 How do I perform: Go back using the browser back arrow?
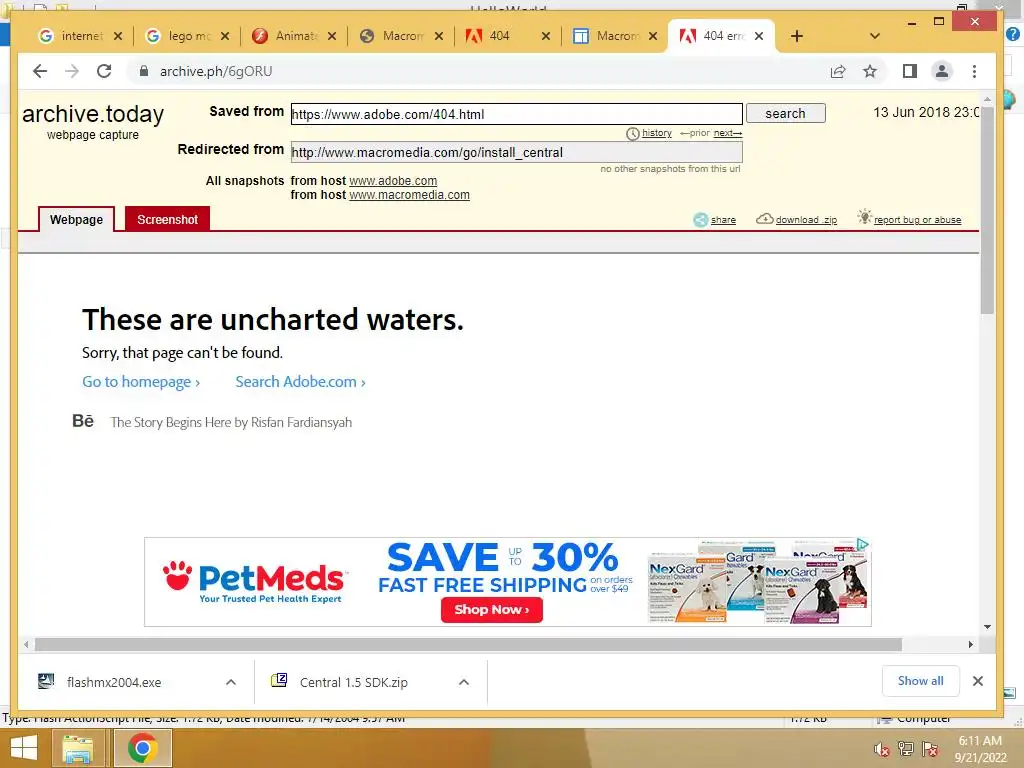click(x=40, y=71)
